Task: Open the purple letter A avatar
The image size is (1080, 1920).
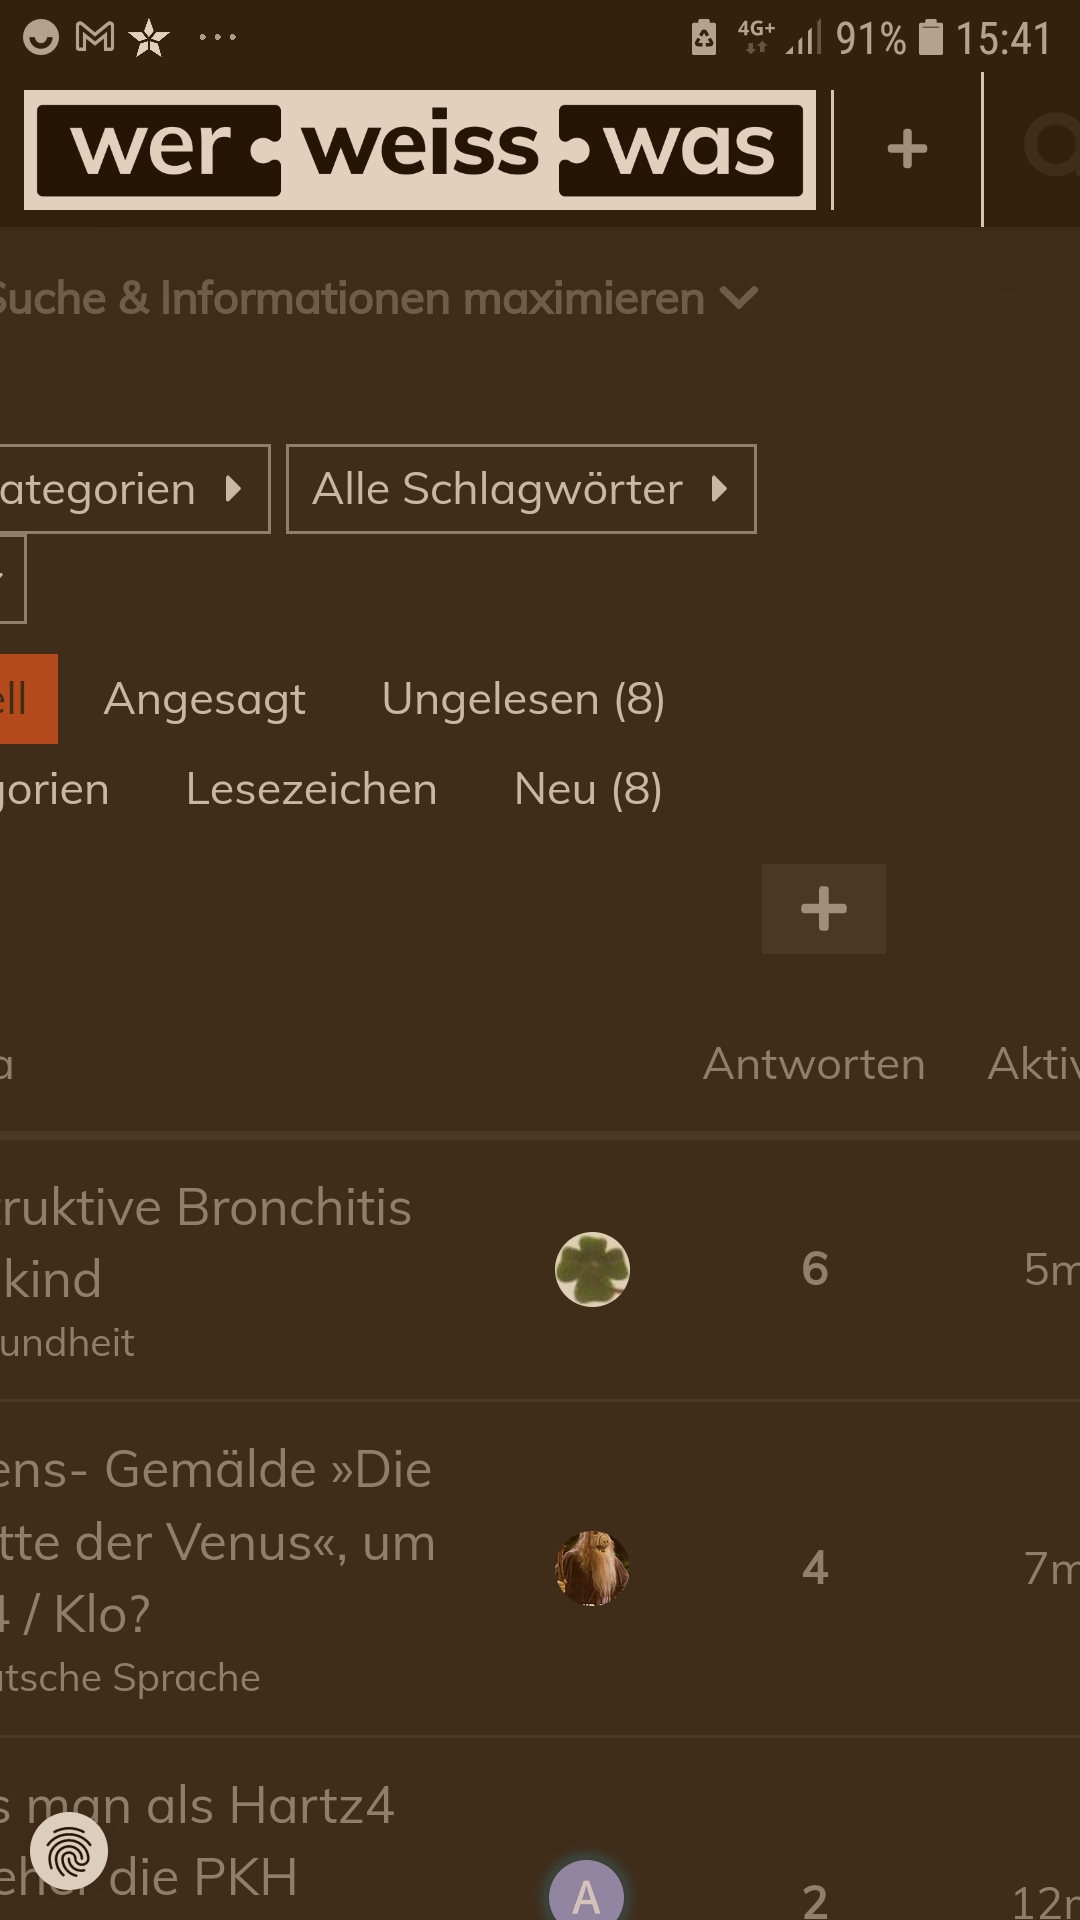Action: coord(586,1890)
